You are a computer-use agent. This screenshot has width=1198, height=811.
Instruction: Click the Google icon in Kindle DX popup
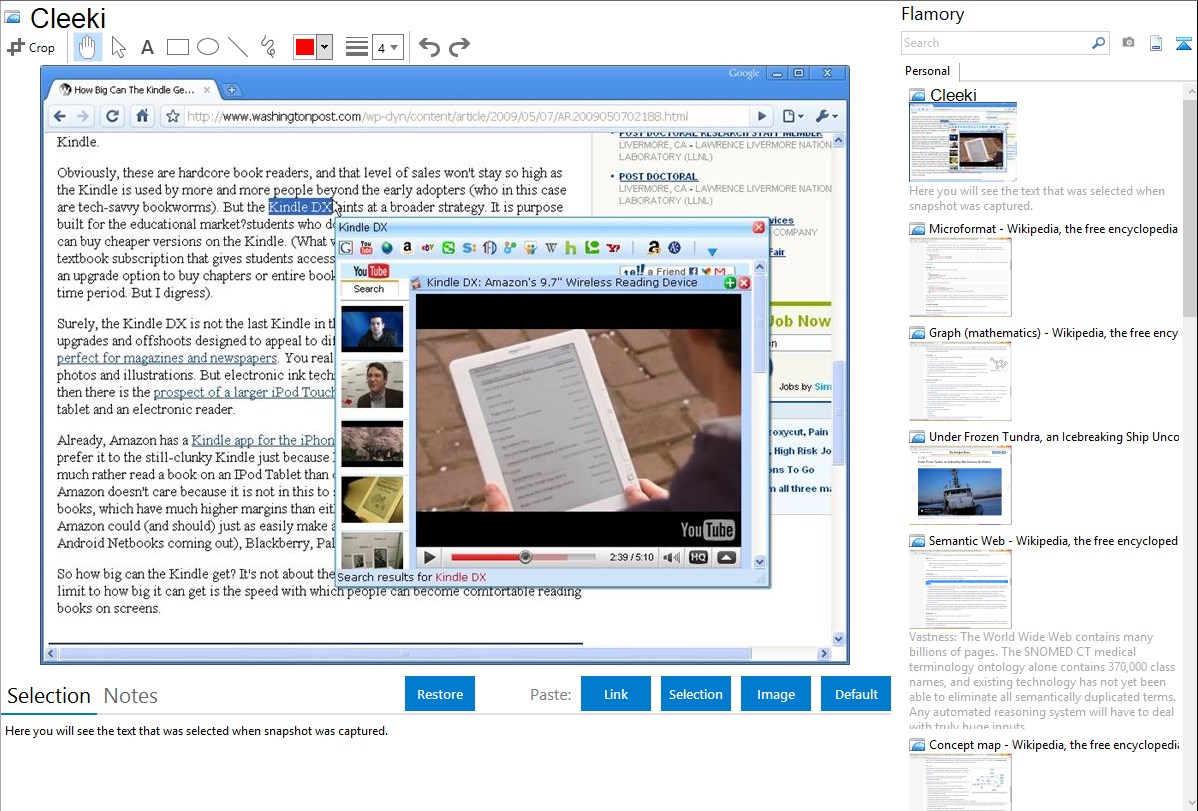click(x=346, y=248)
